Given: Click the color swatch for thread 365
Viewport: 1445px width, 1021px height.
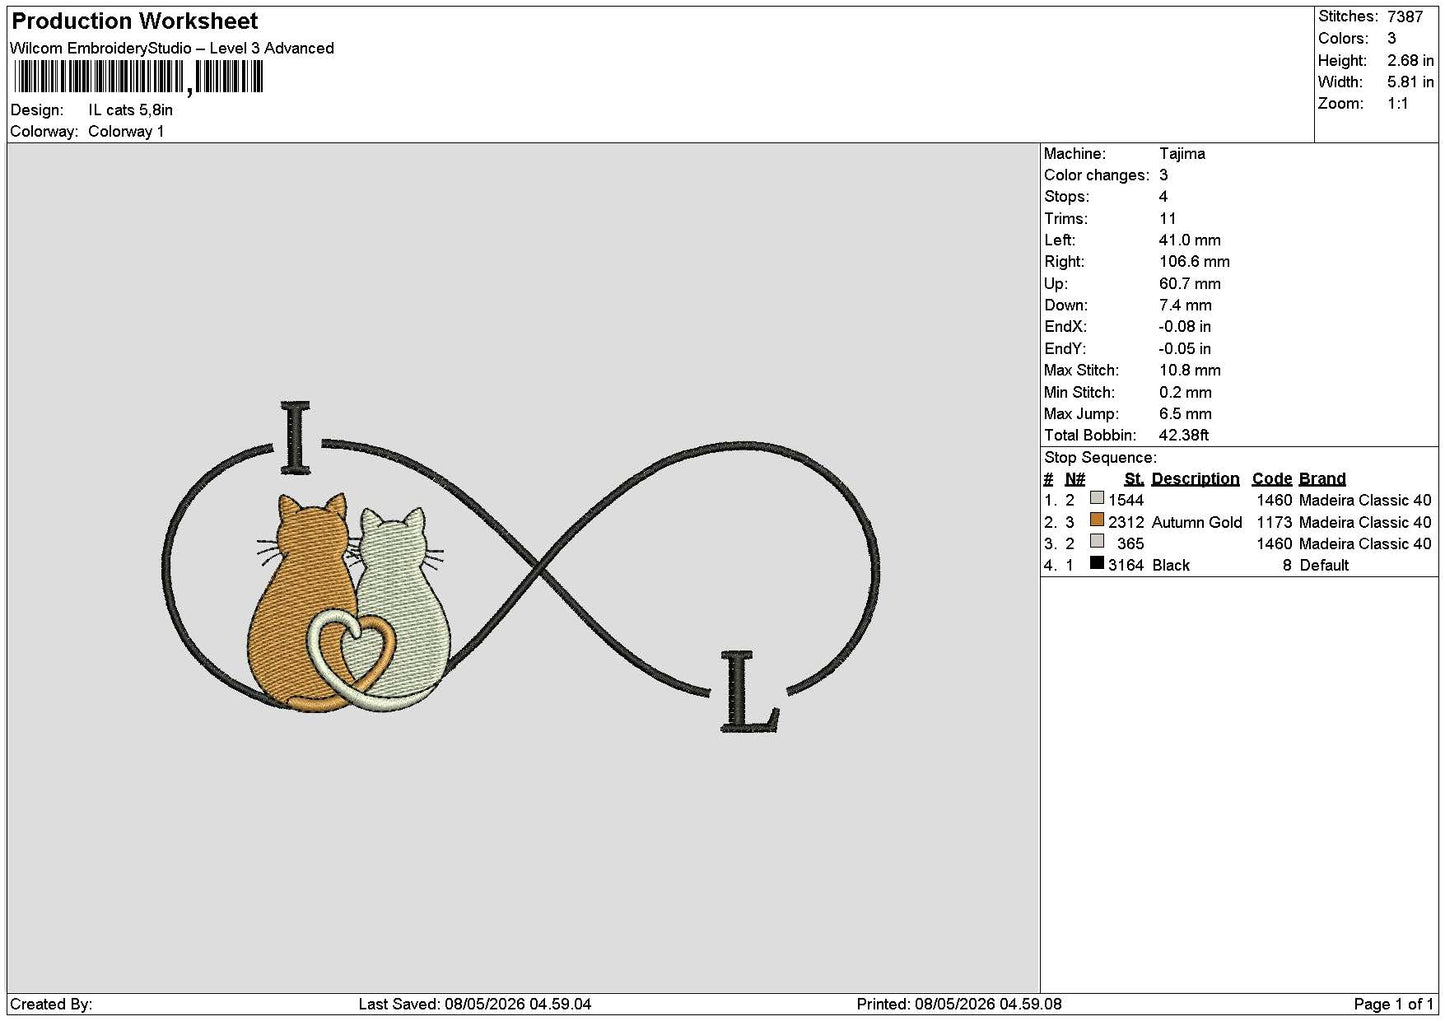Looking at the screenshot, I should tap(1097, 541).
